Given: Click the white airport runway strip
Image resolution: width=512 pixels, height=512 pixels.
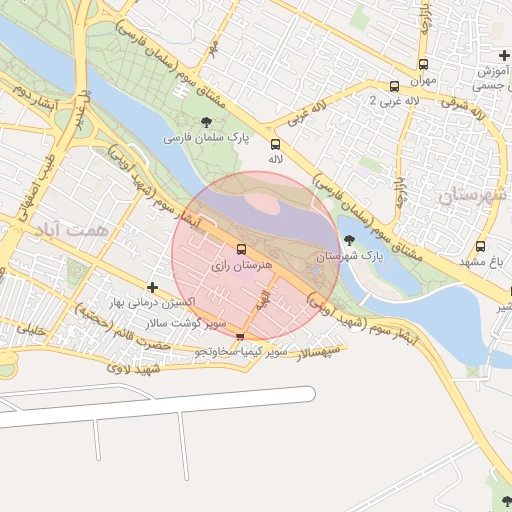Looking at the screenshot, I should pos(157,407).
